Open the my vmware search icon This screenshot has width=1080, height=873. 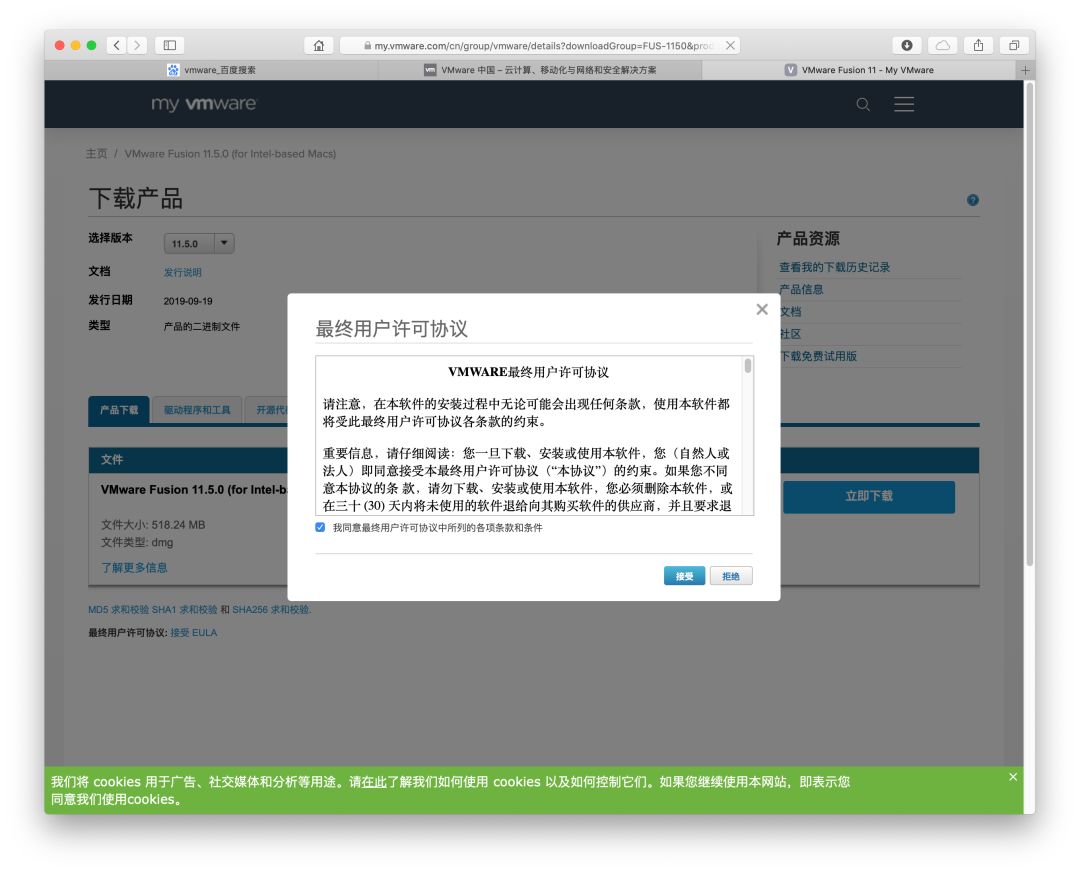pos(863,105)
